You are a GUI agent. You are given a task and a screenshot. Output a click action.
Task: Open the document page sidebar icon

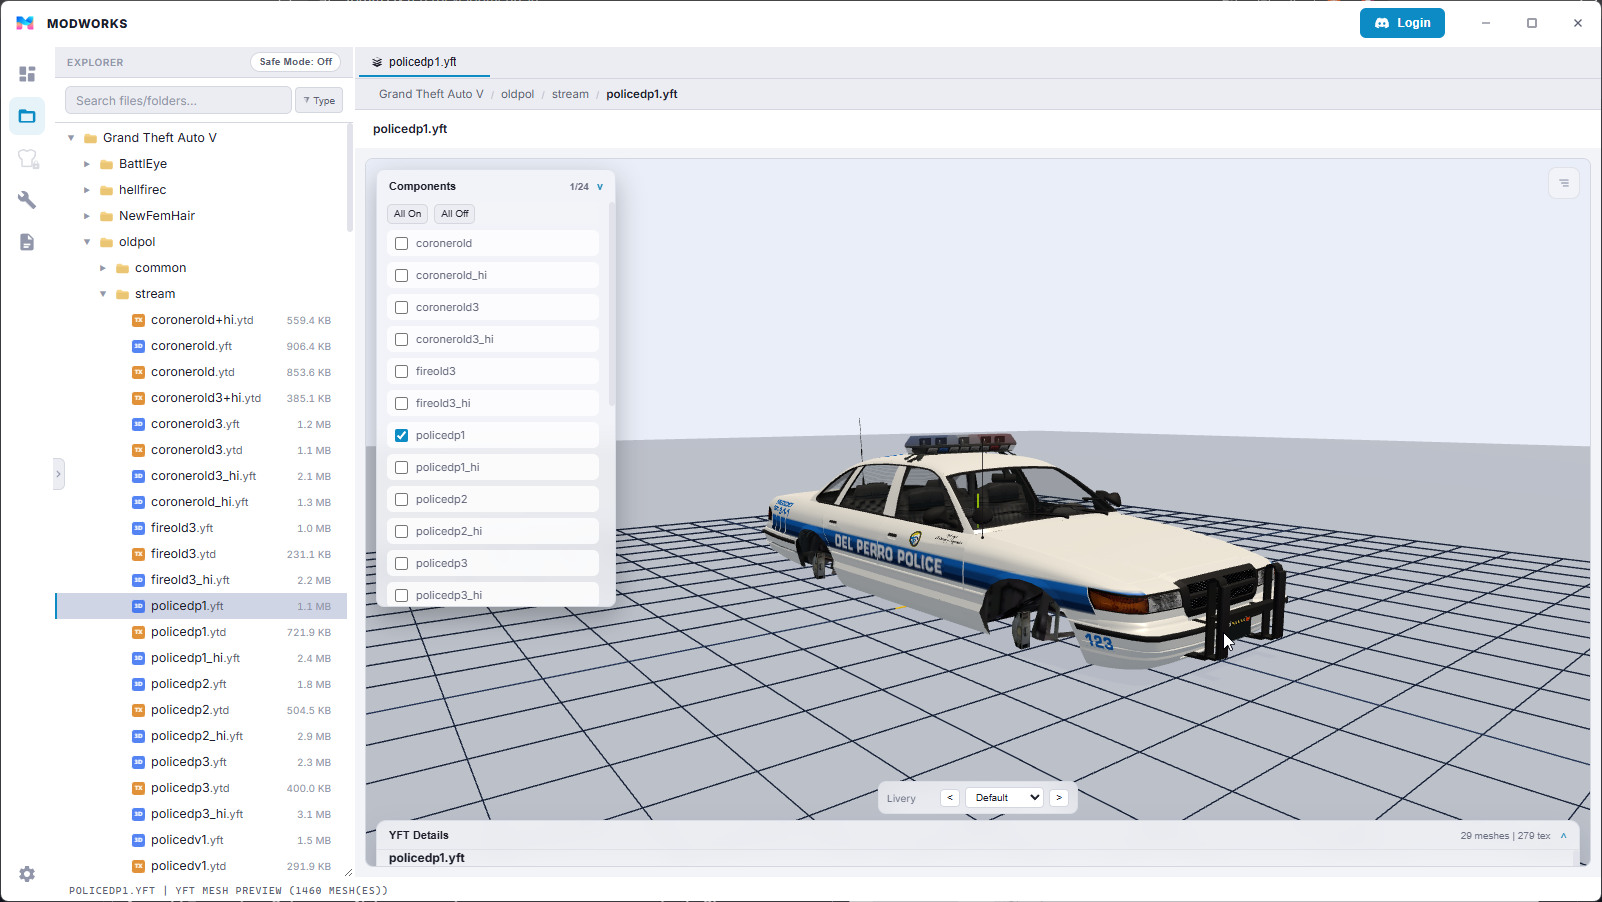tap(27, 242)
